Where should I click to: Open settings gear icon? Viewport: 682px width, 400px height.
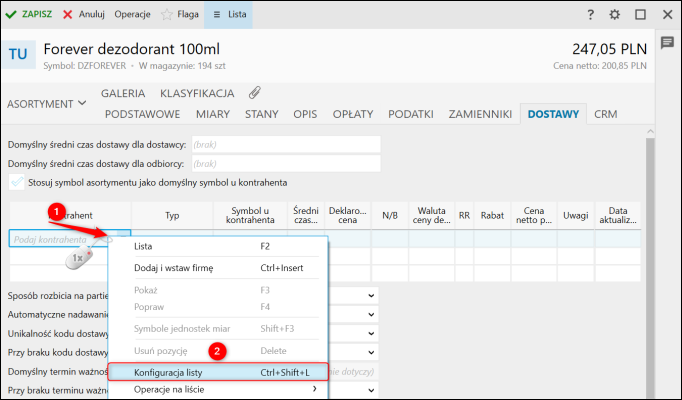pos(615,14)
